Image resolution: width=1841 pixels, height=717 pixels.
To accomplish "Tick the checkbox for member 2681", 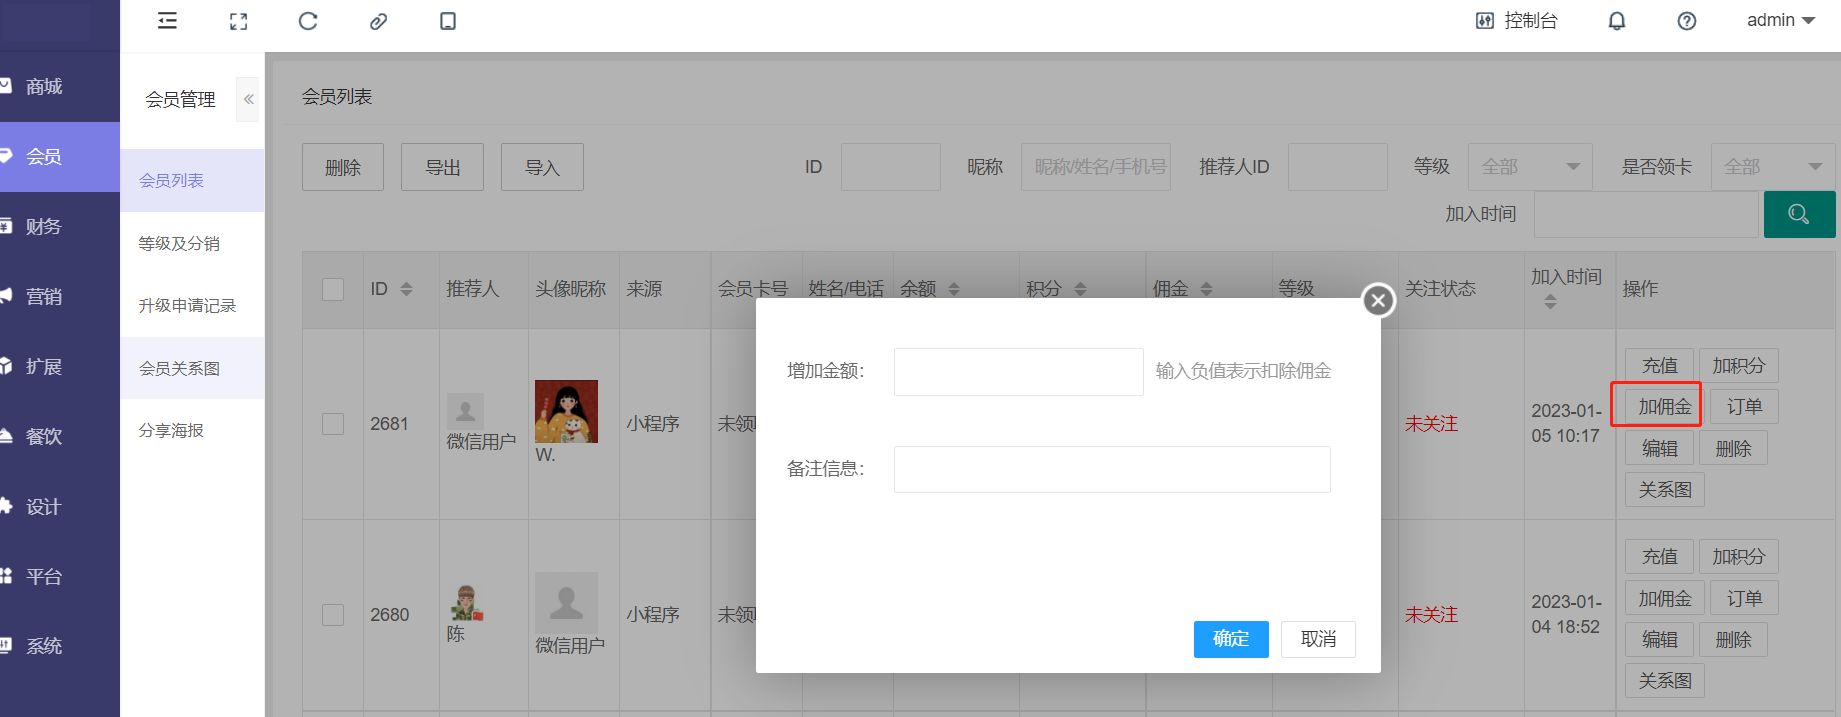I will tap(333, 424).
